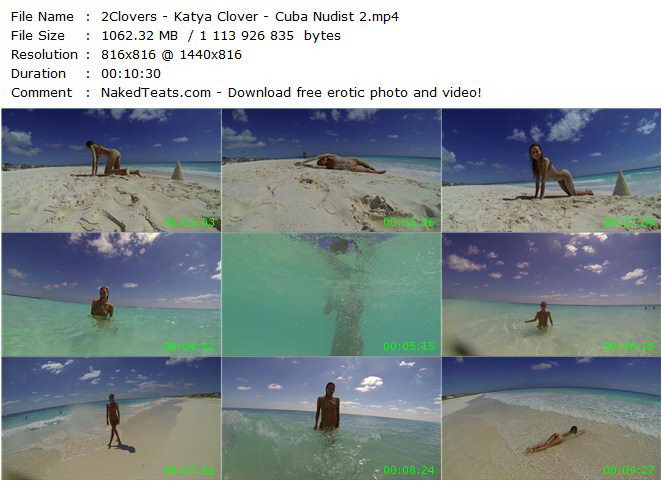Open the NakedTeats.com link in Comment

click(x=156, y=92)
